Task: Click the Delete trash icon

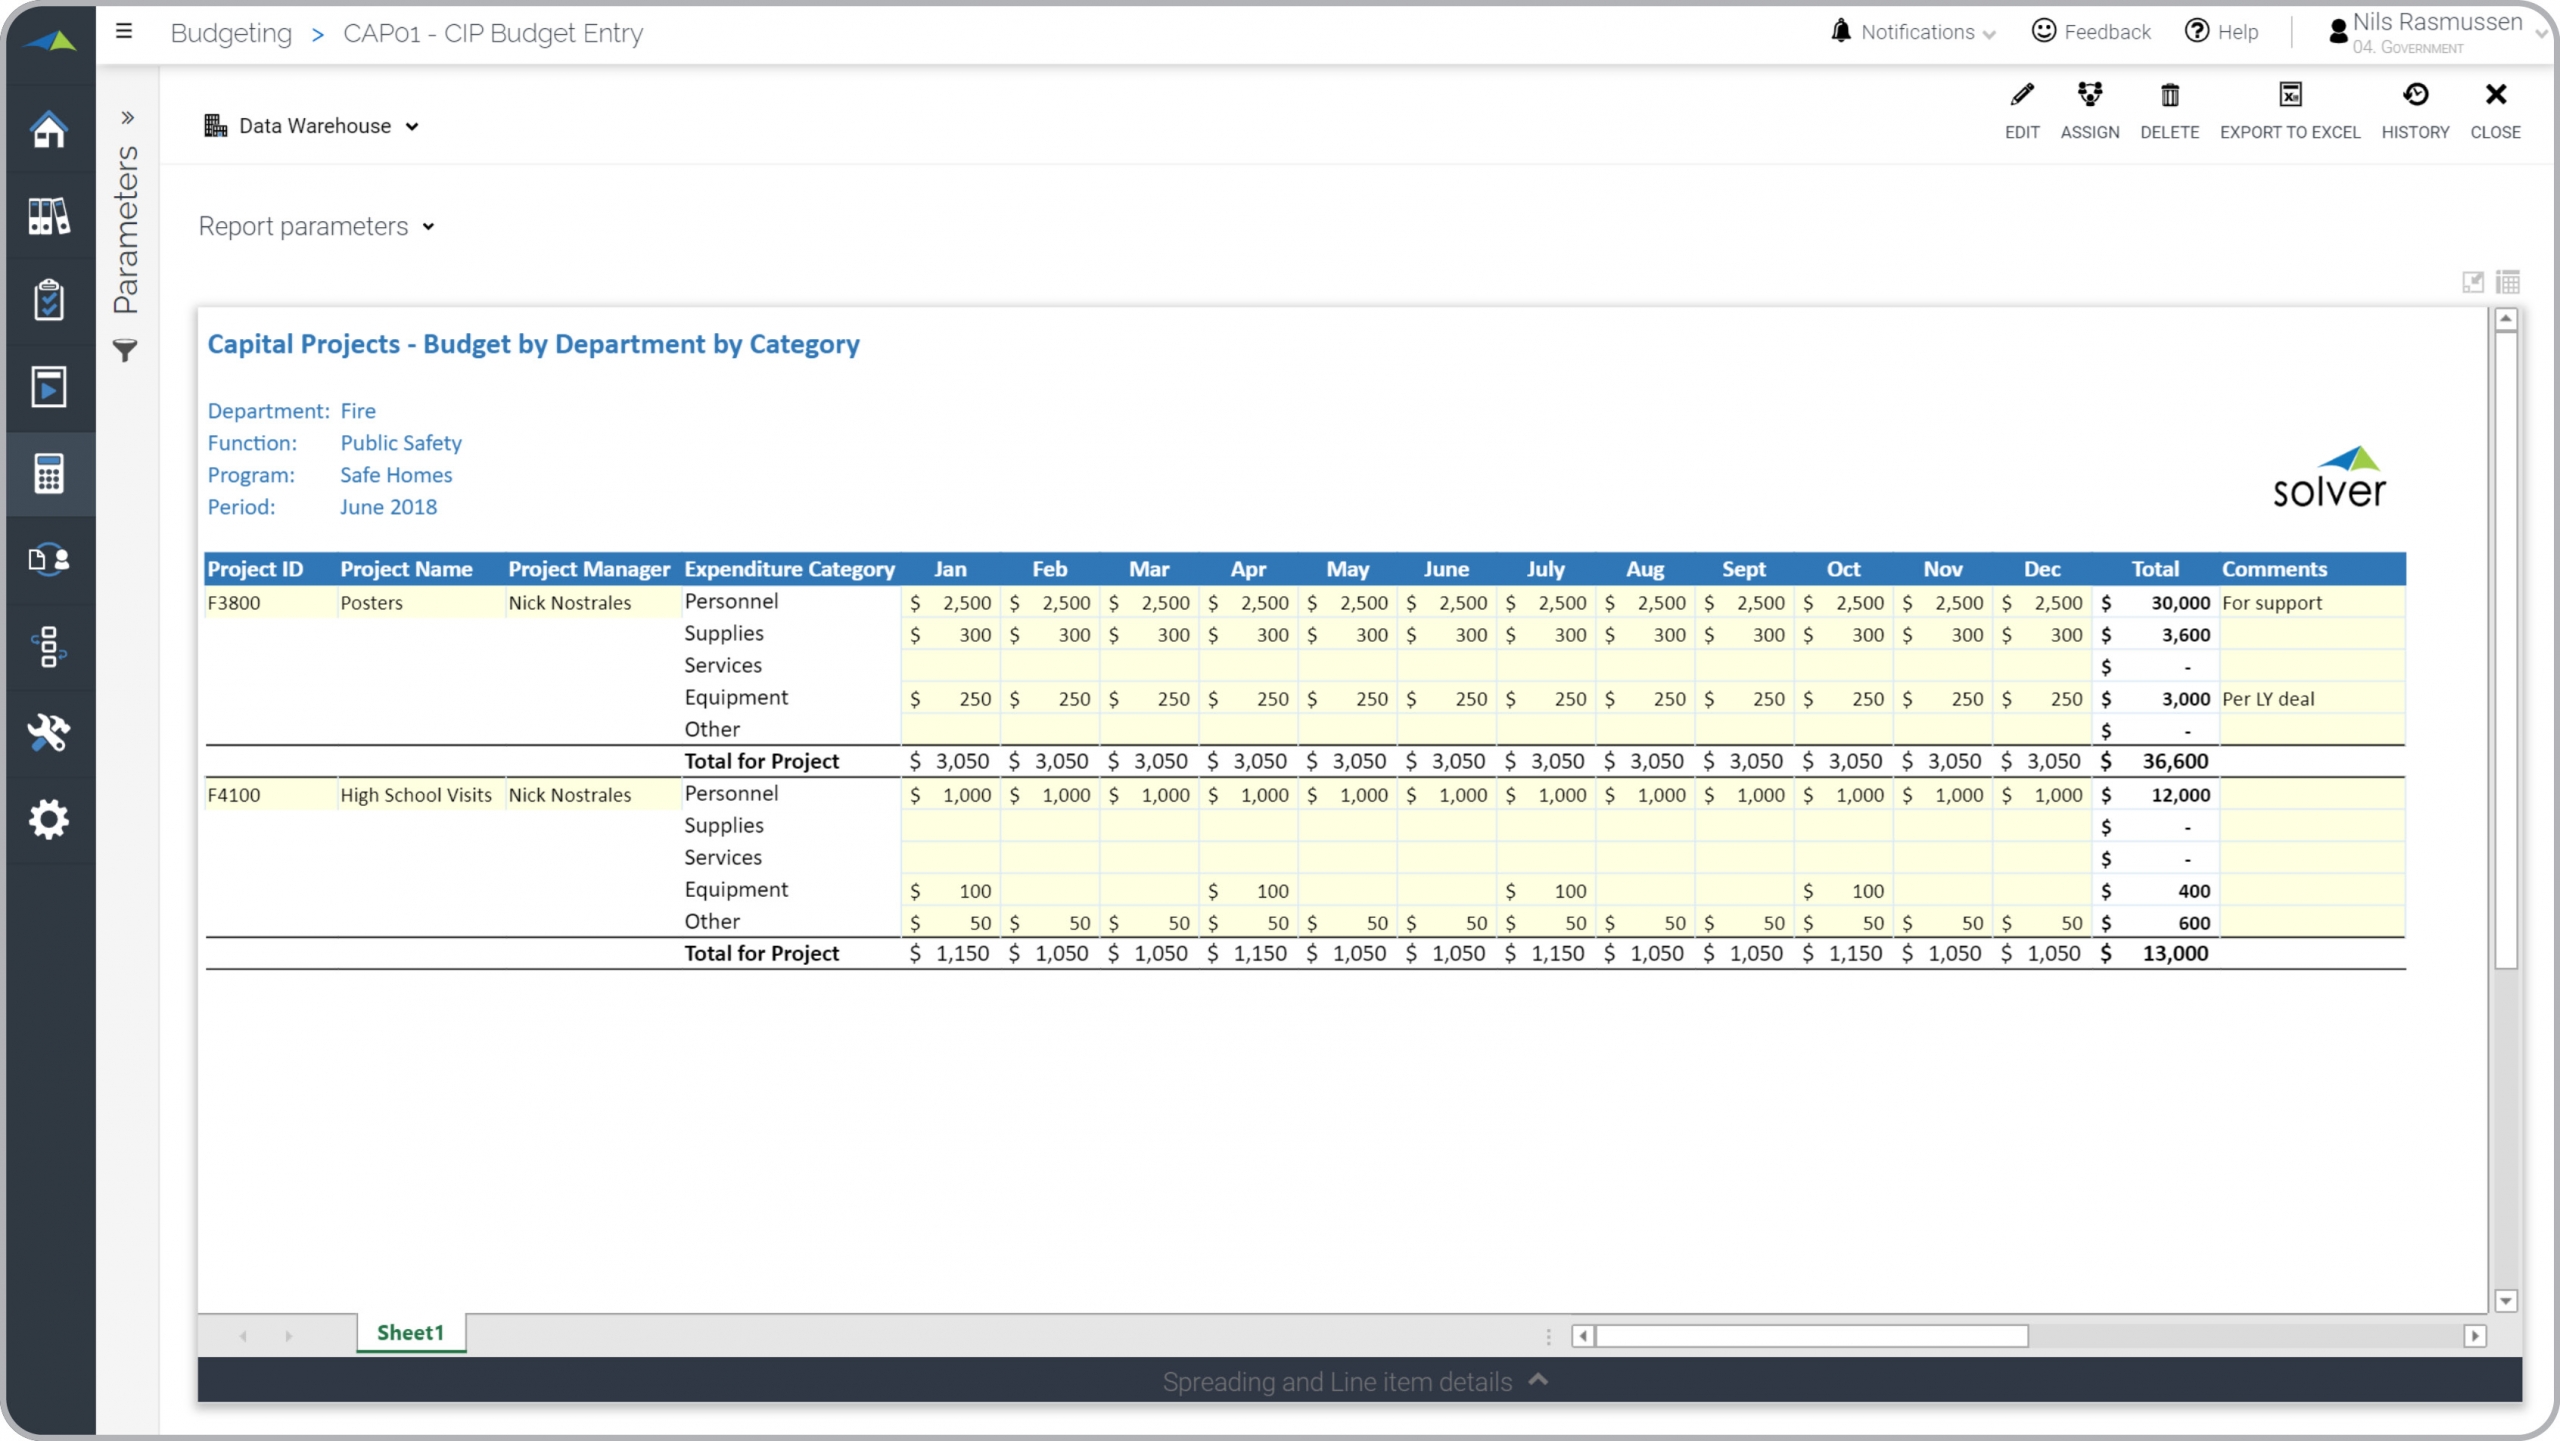Action: click(2169, 95)
